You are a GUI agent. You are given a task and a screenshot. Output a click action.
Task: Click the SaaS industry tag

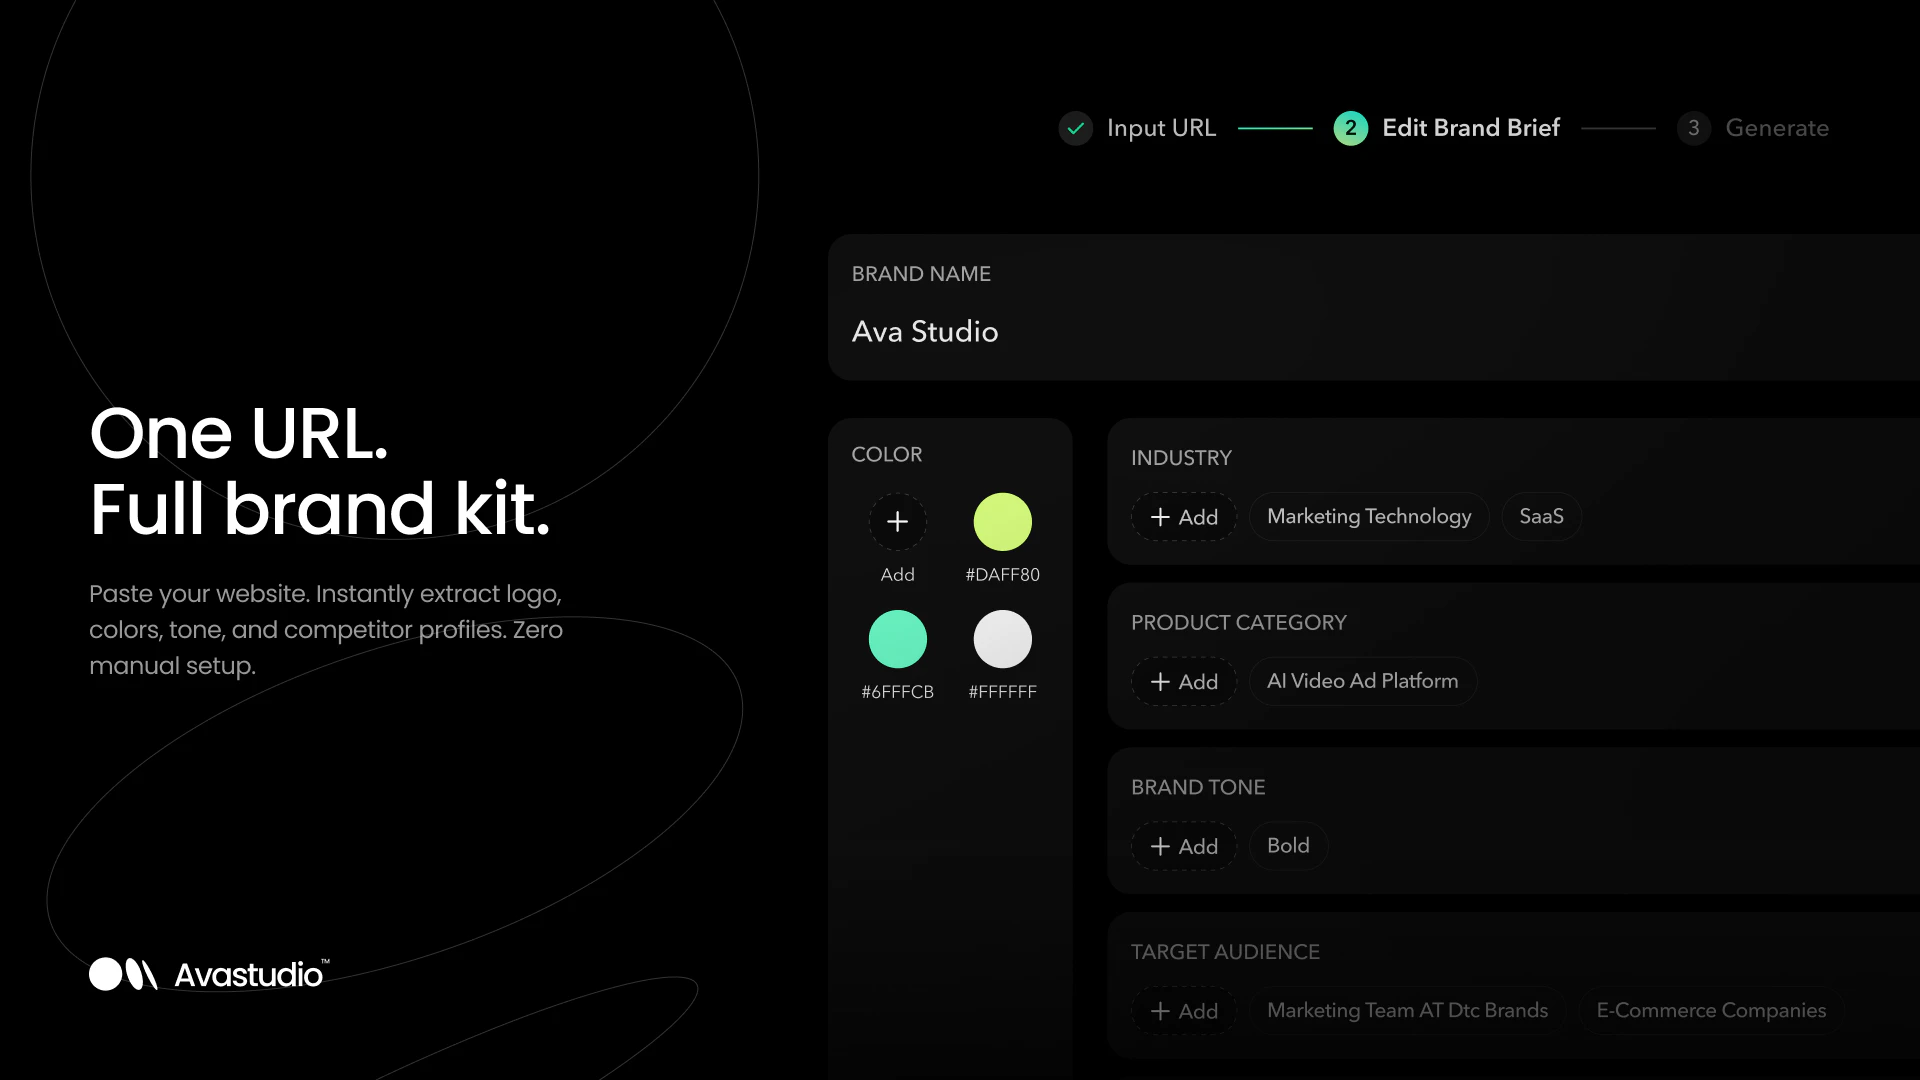[1541, 517]
